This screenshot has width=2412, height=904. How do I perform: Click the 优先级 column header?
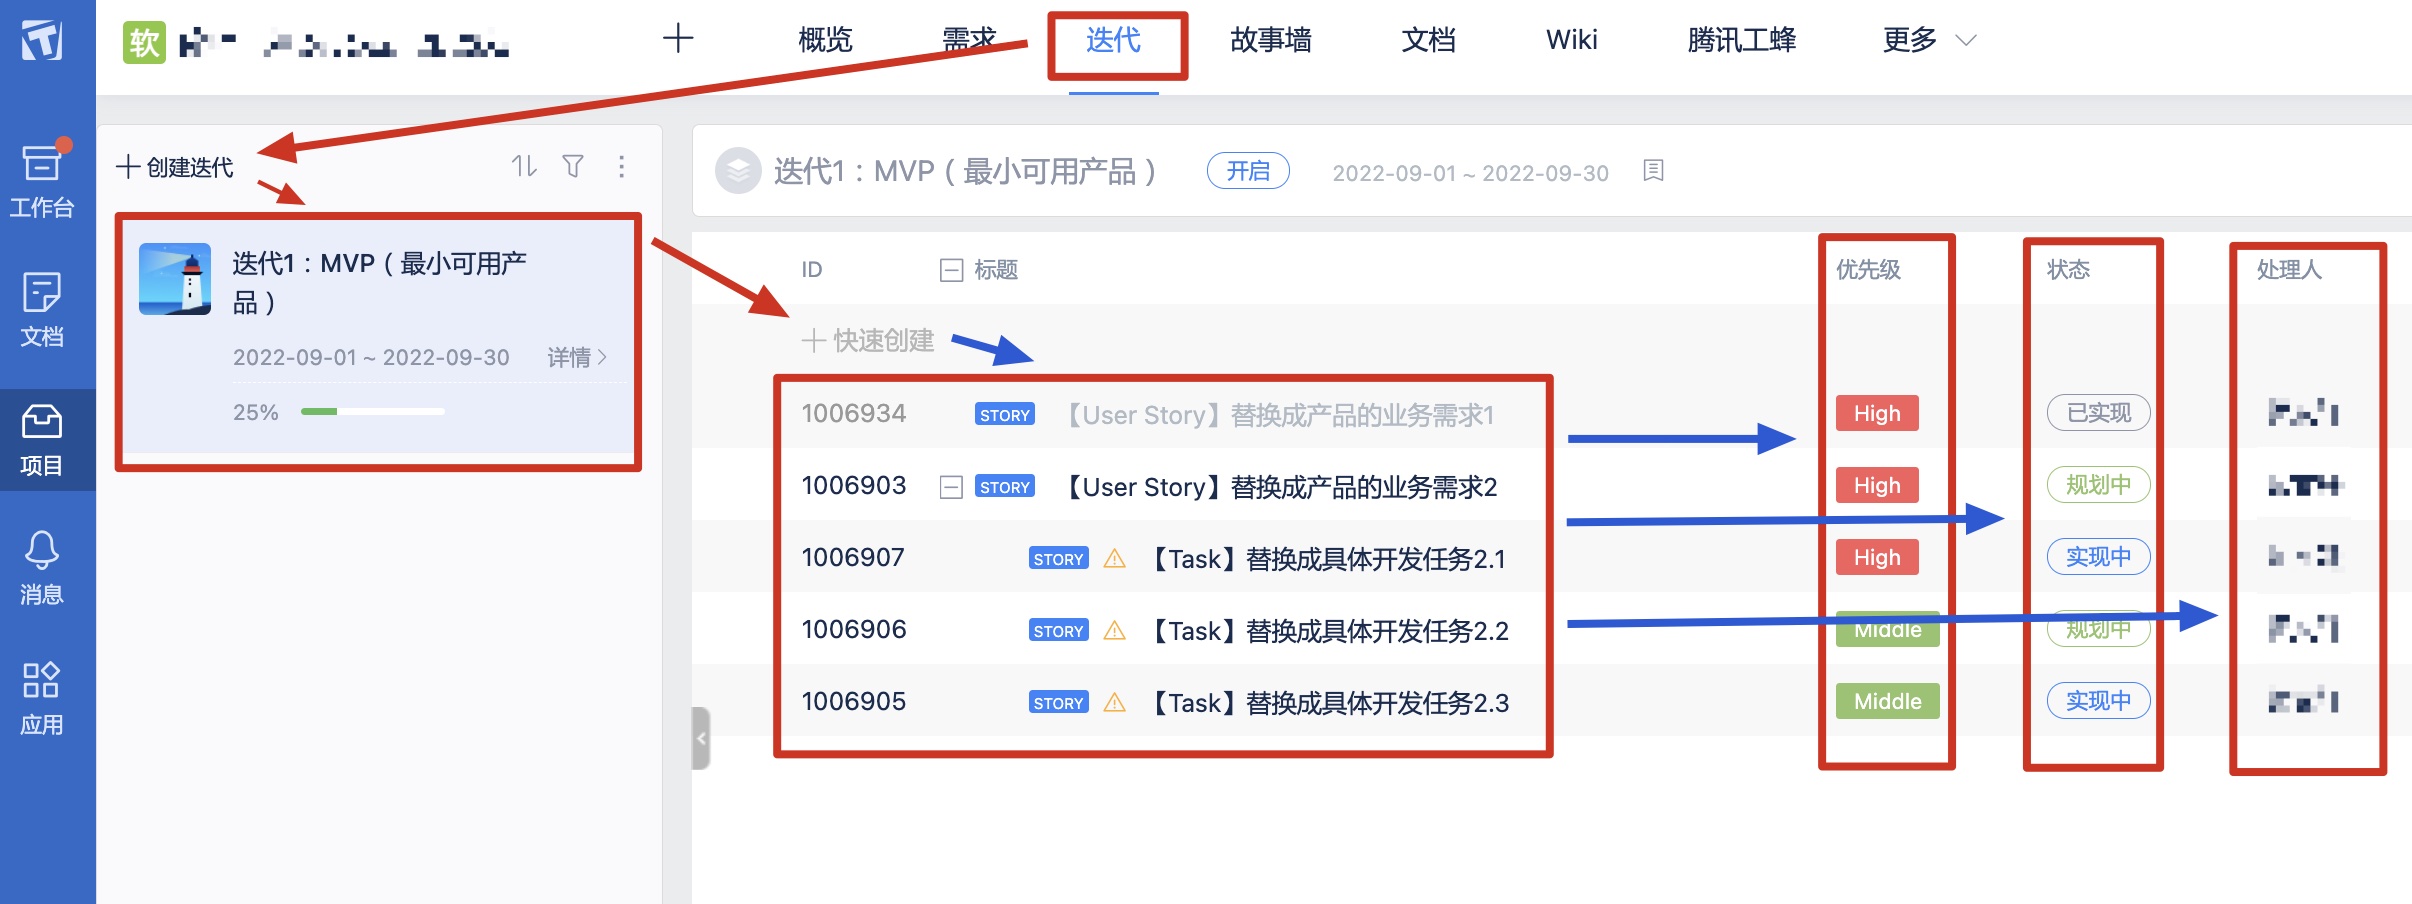point(1868,270)
